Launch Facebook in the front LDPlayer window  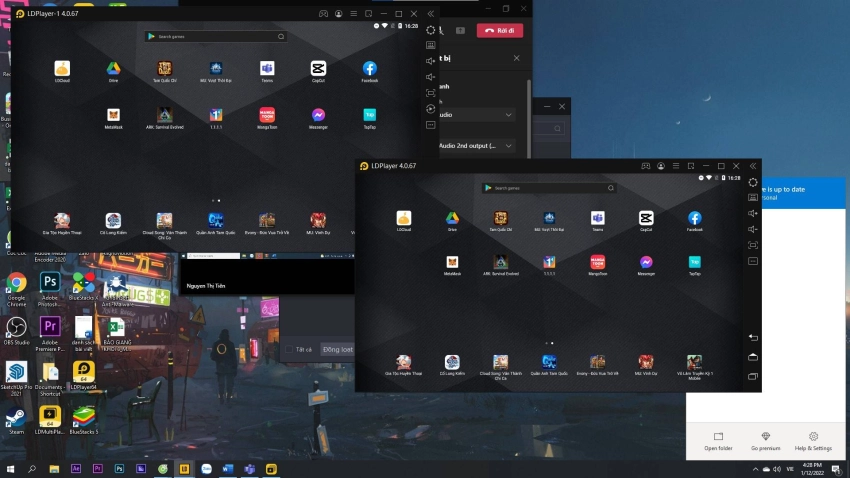694,218
